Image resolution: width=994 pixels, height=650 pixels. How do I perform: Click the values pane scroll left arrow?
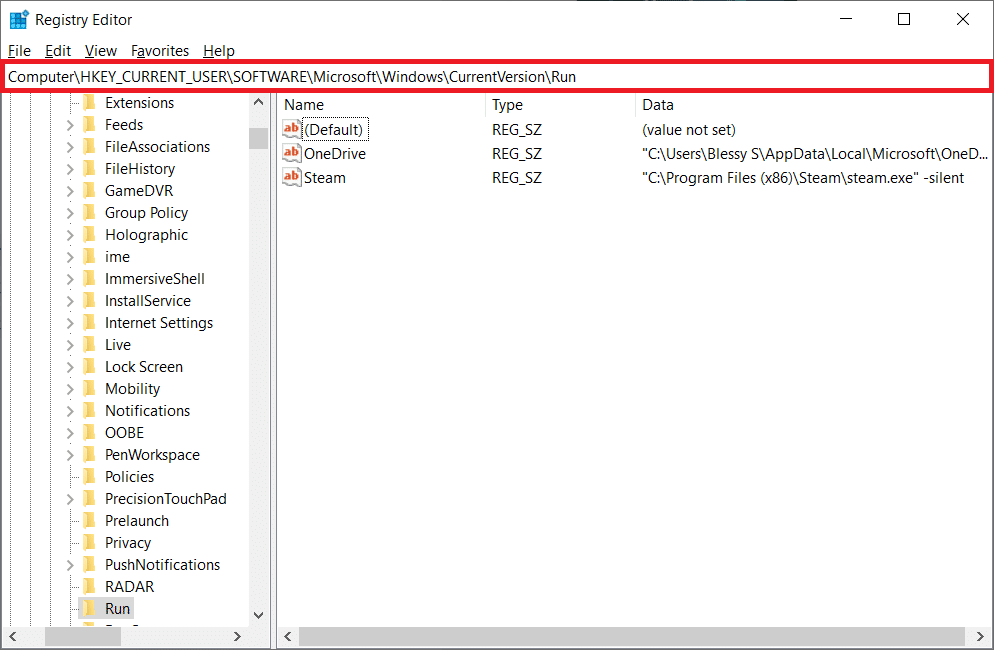pos(288,636)
